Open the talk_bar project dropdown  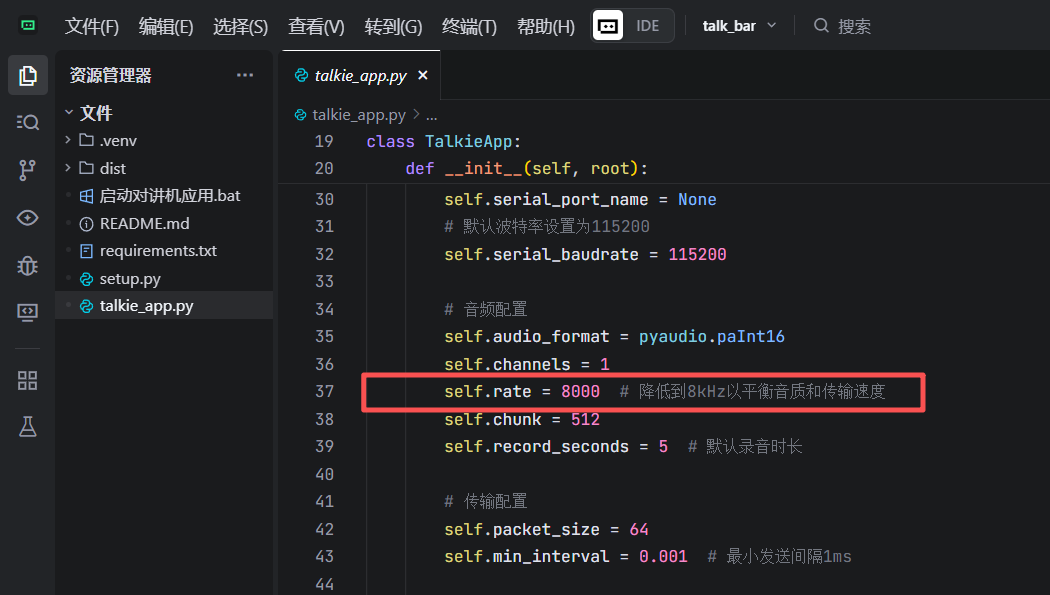(x=739, y=26)
